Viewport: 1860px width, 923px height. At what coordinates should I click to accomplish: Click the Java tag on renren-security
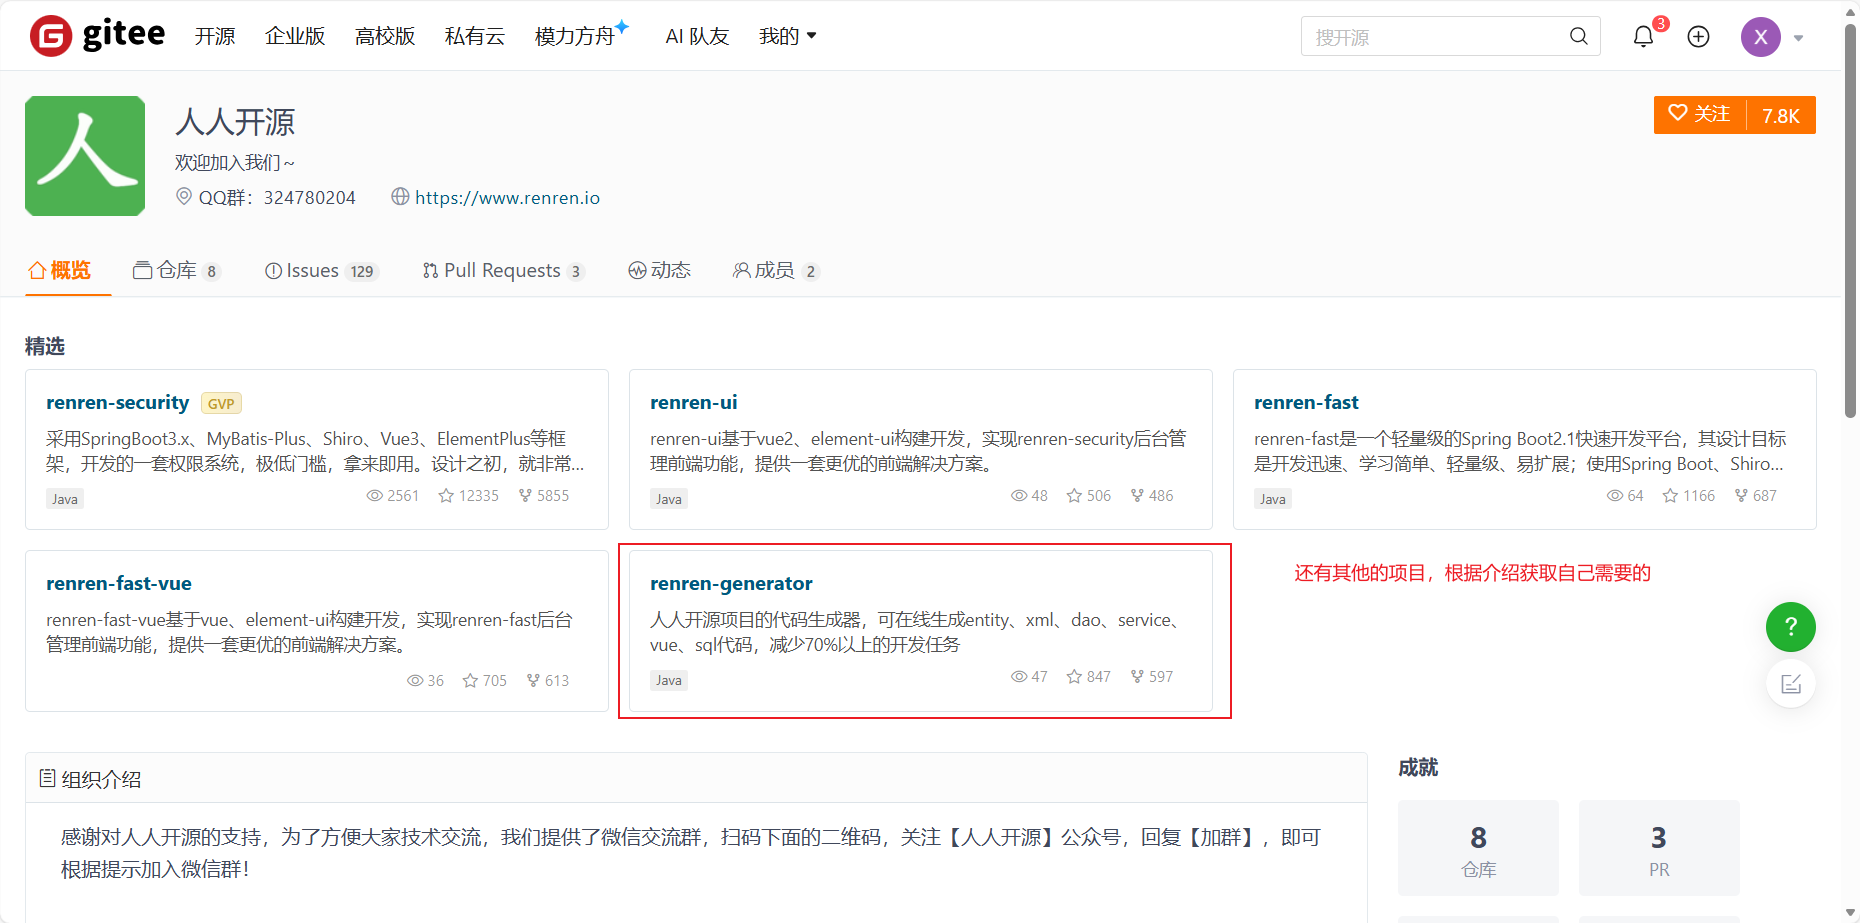tap(65, 499)
